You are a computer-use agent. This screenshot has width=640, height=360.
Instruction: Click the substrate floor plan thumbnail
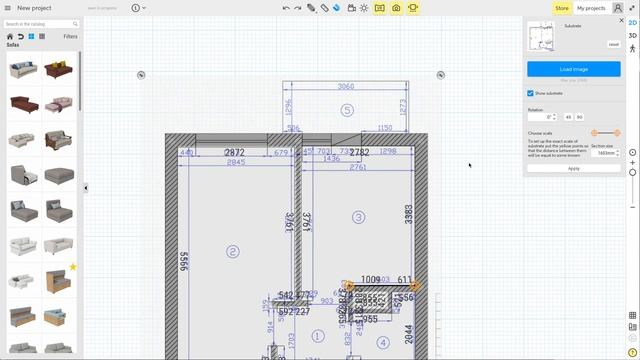point(541,36)
